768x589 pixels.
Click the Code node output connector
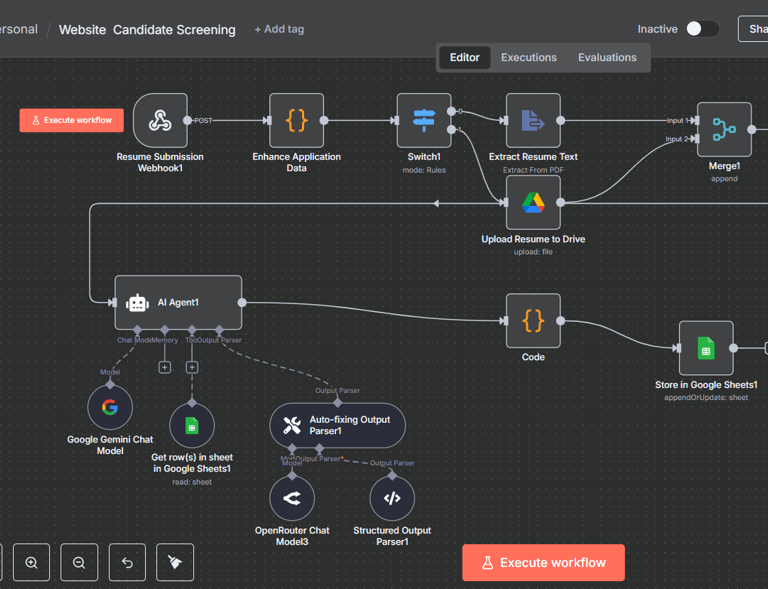560,321
